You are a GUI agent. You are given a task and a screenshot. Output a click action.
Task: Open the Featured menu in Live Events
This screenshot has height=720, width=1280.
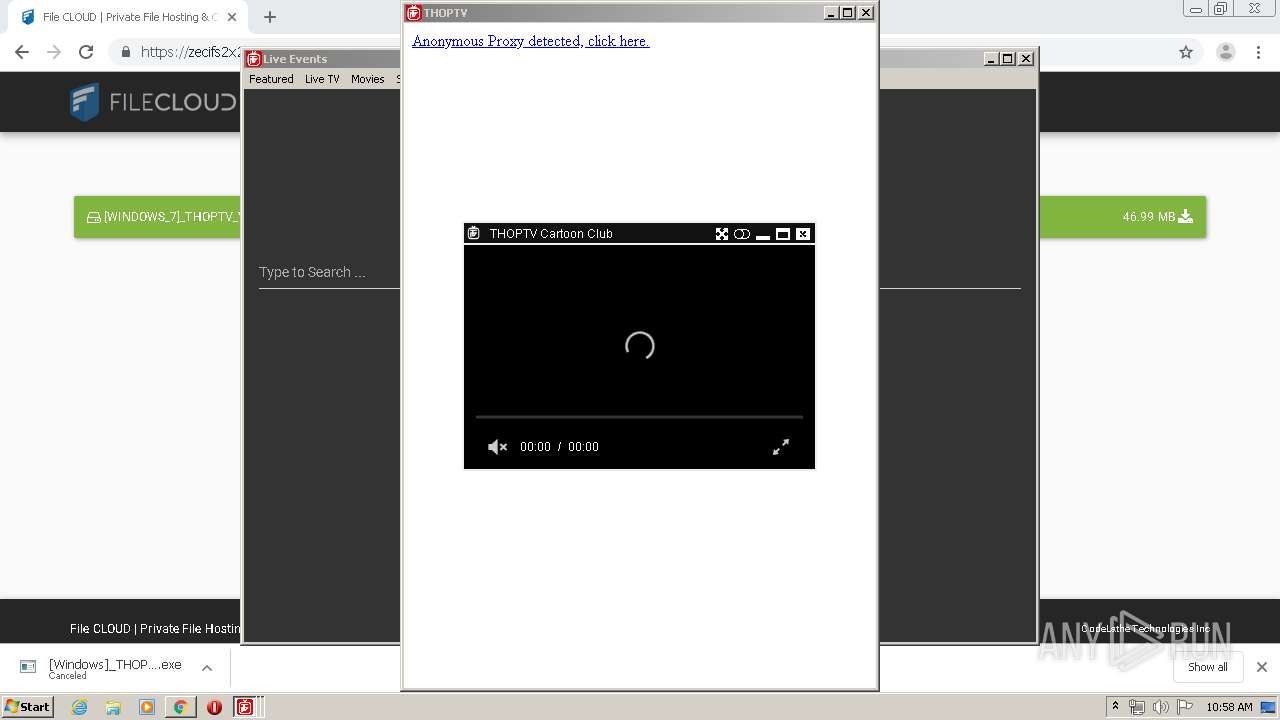coord(271,79)
